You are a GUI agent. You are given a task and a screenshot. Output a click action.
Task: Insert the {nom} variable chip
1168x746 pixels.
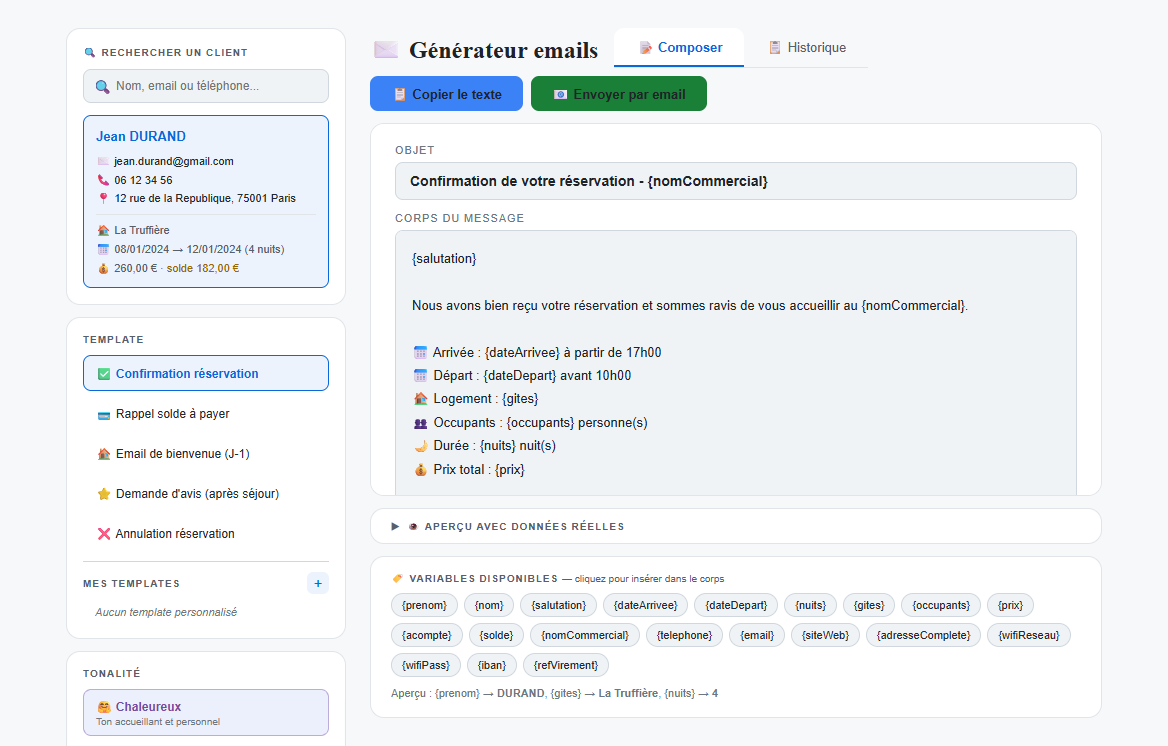[x=489, y=605]
